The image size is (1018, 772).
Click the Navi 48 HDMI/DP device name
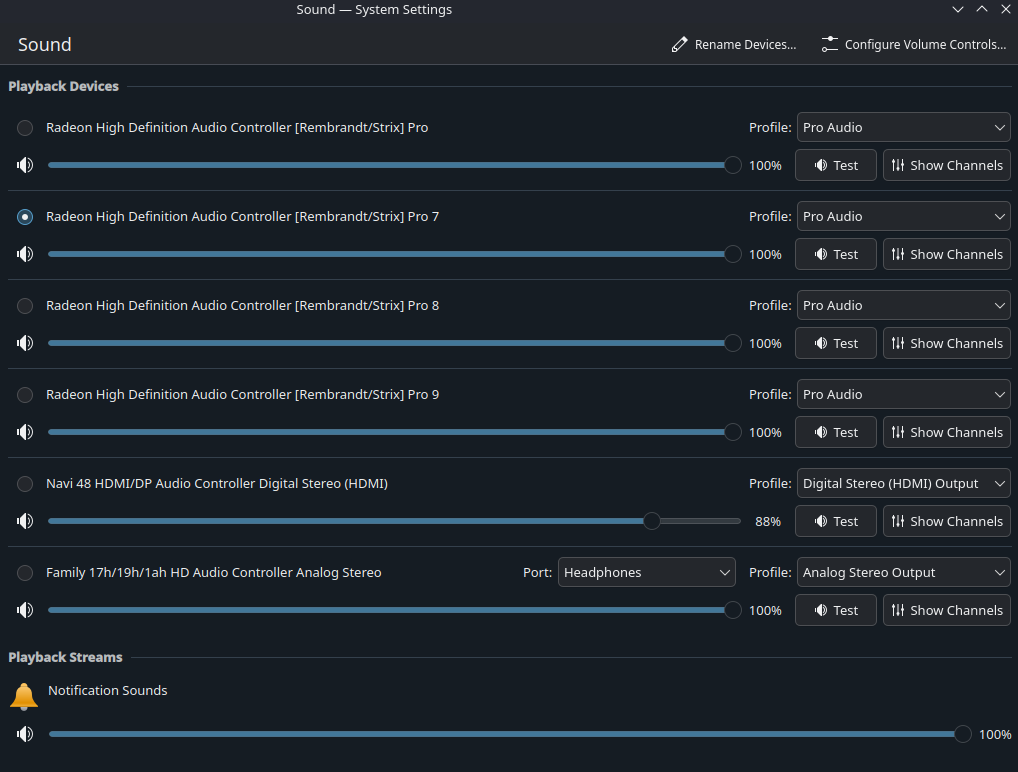[x=217, y=483]
